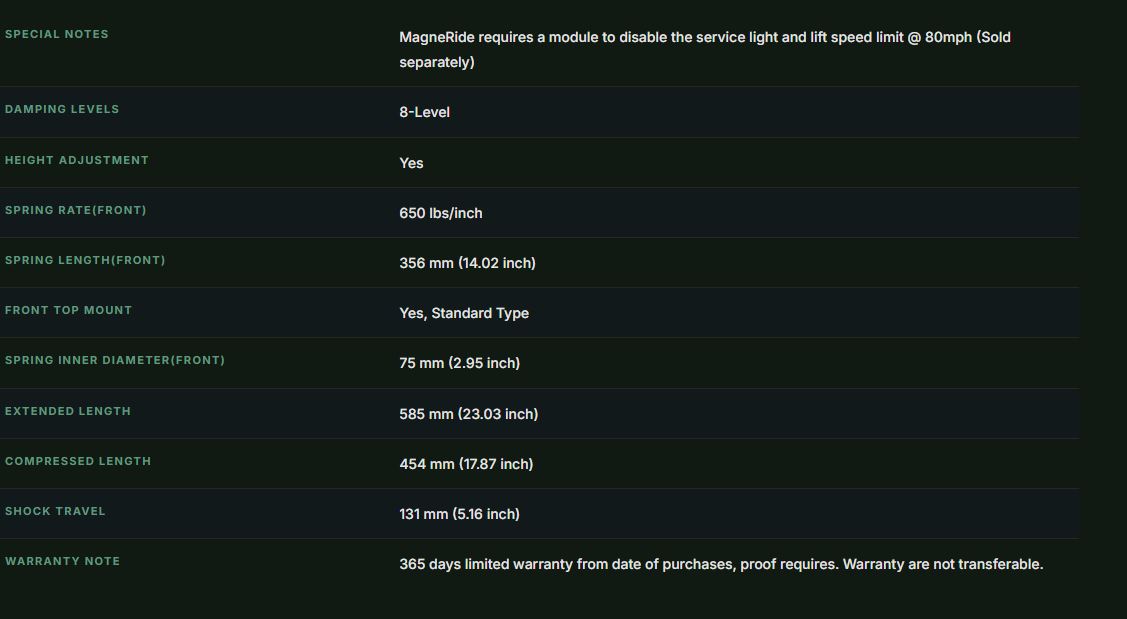Select the 356 mm spring length value
This screenshot has width=1127, height=619.
(x=467, y=263)
